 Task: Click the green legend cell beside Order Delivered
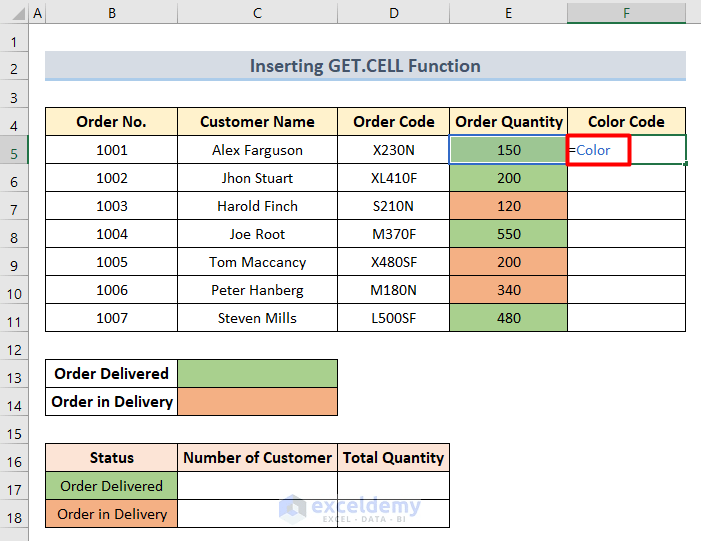coord(257,374)
